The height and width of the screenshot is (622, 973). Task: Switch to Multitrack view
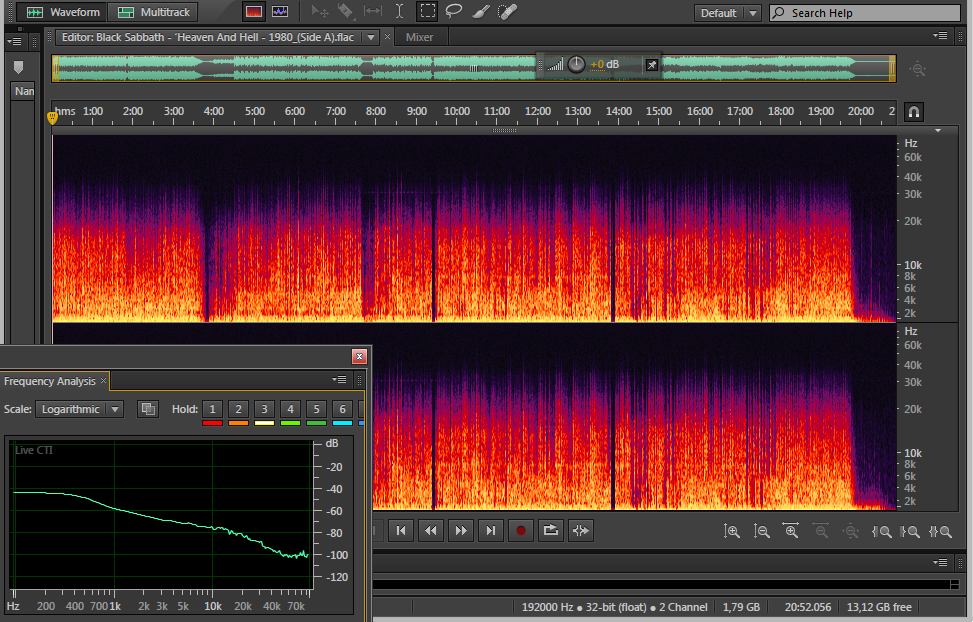pos(153,12)
